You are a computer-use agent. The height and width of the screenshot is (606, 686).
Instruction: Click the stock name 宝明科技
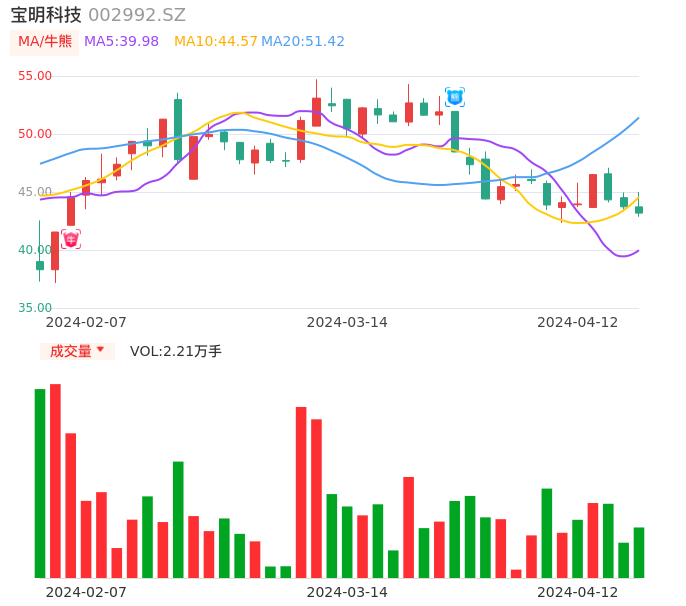(x=46, y=15)
